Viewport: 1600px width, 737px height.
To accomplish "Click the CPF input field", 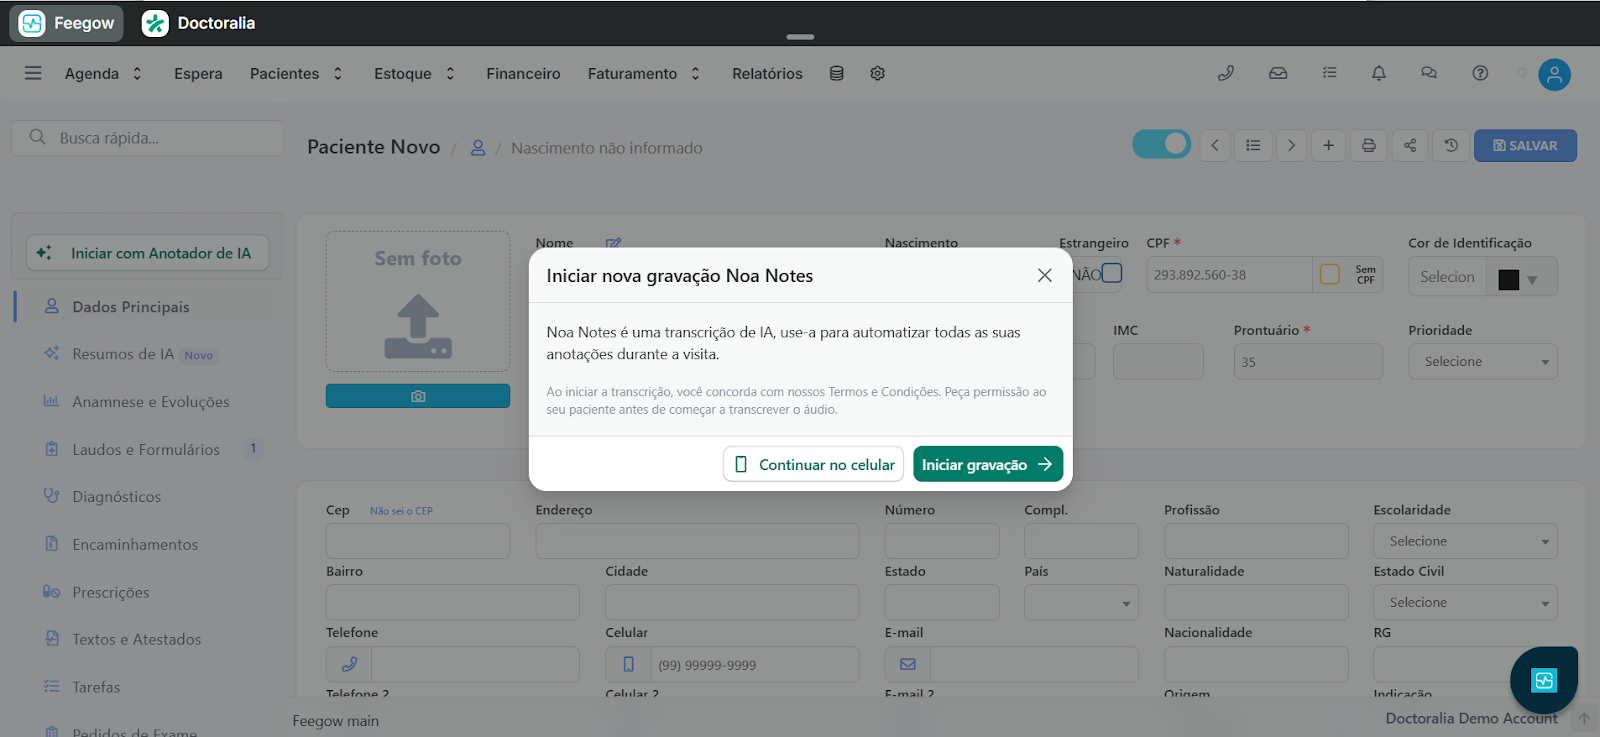I will [1229, 275].
